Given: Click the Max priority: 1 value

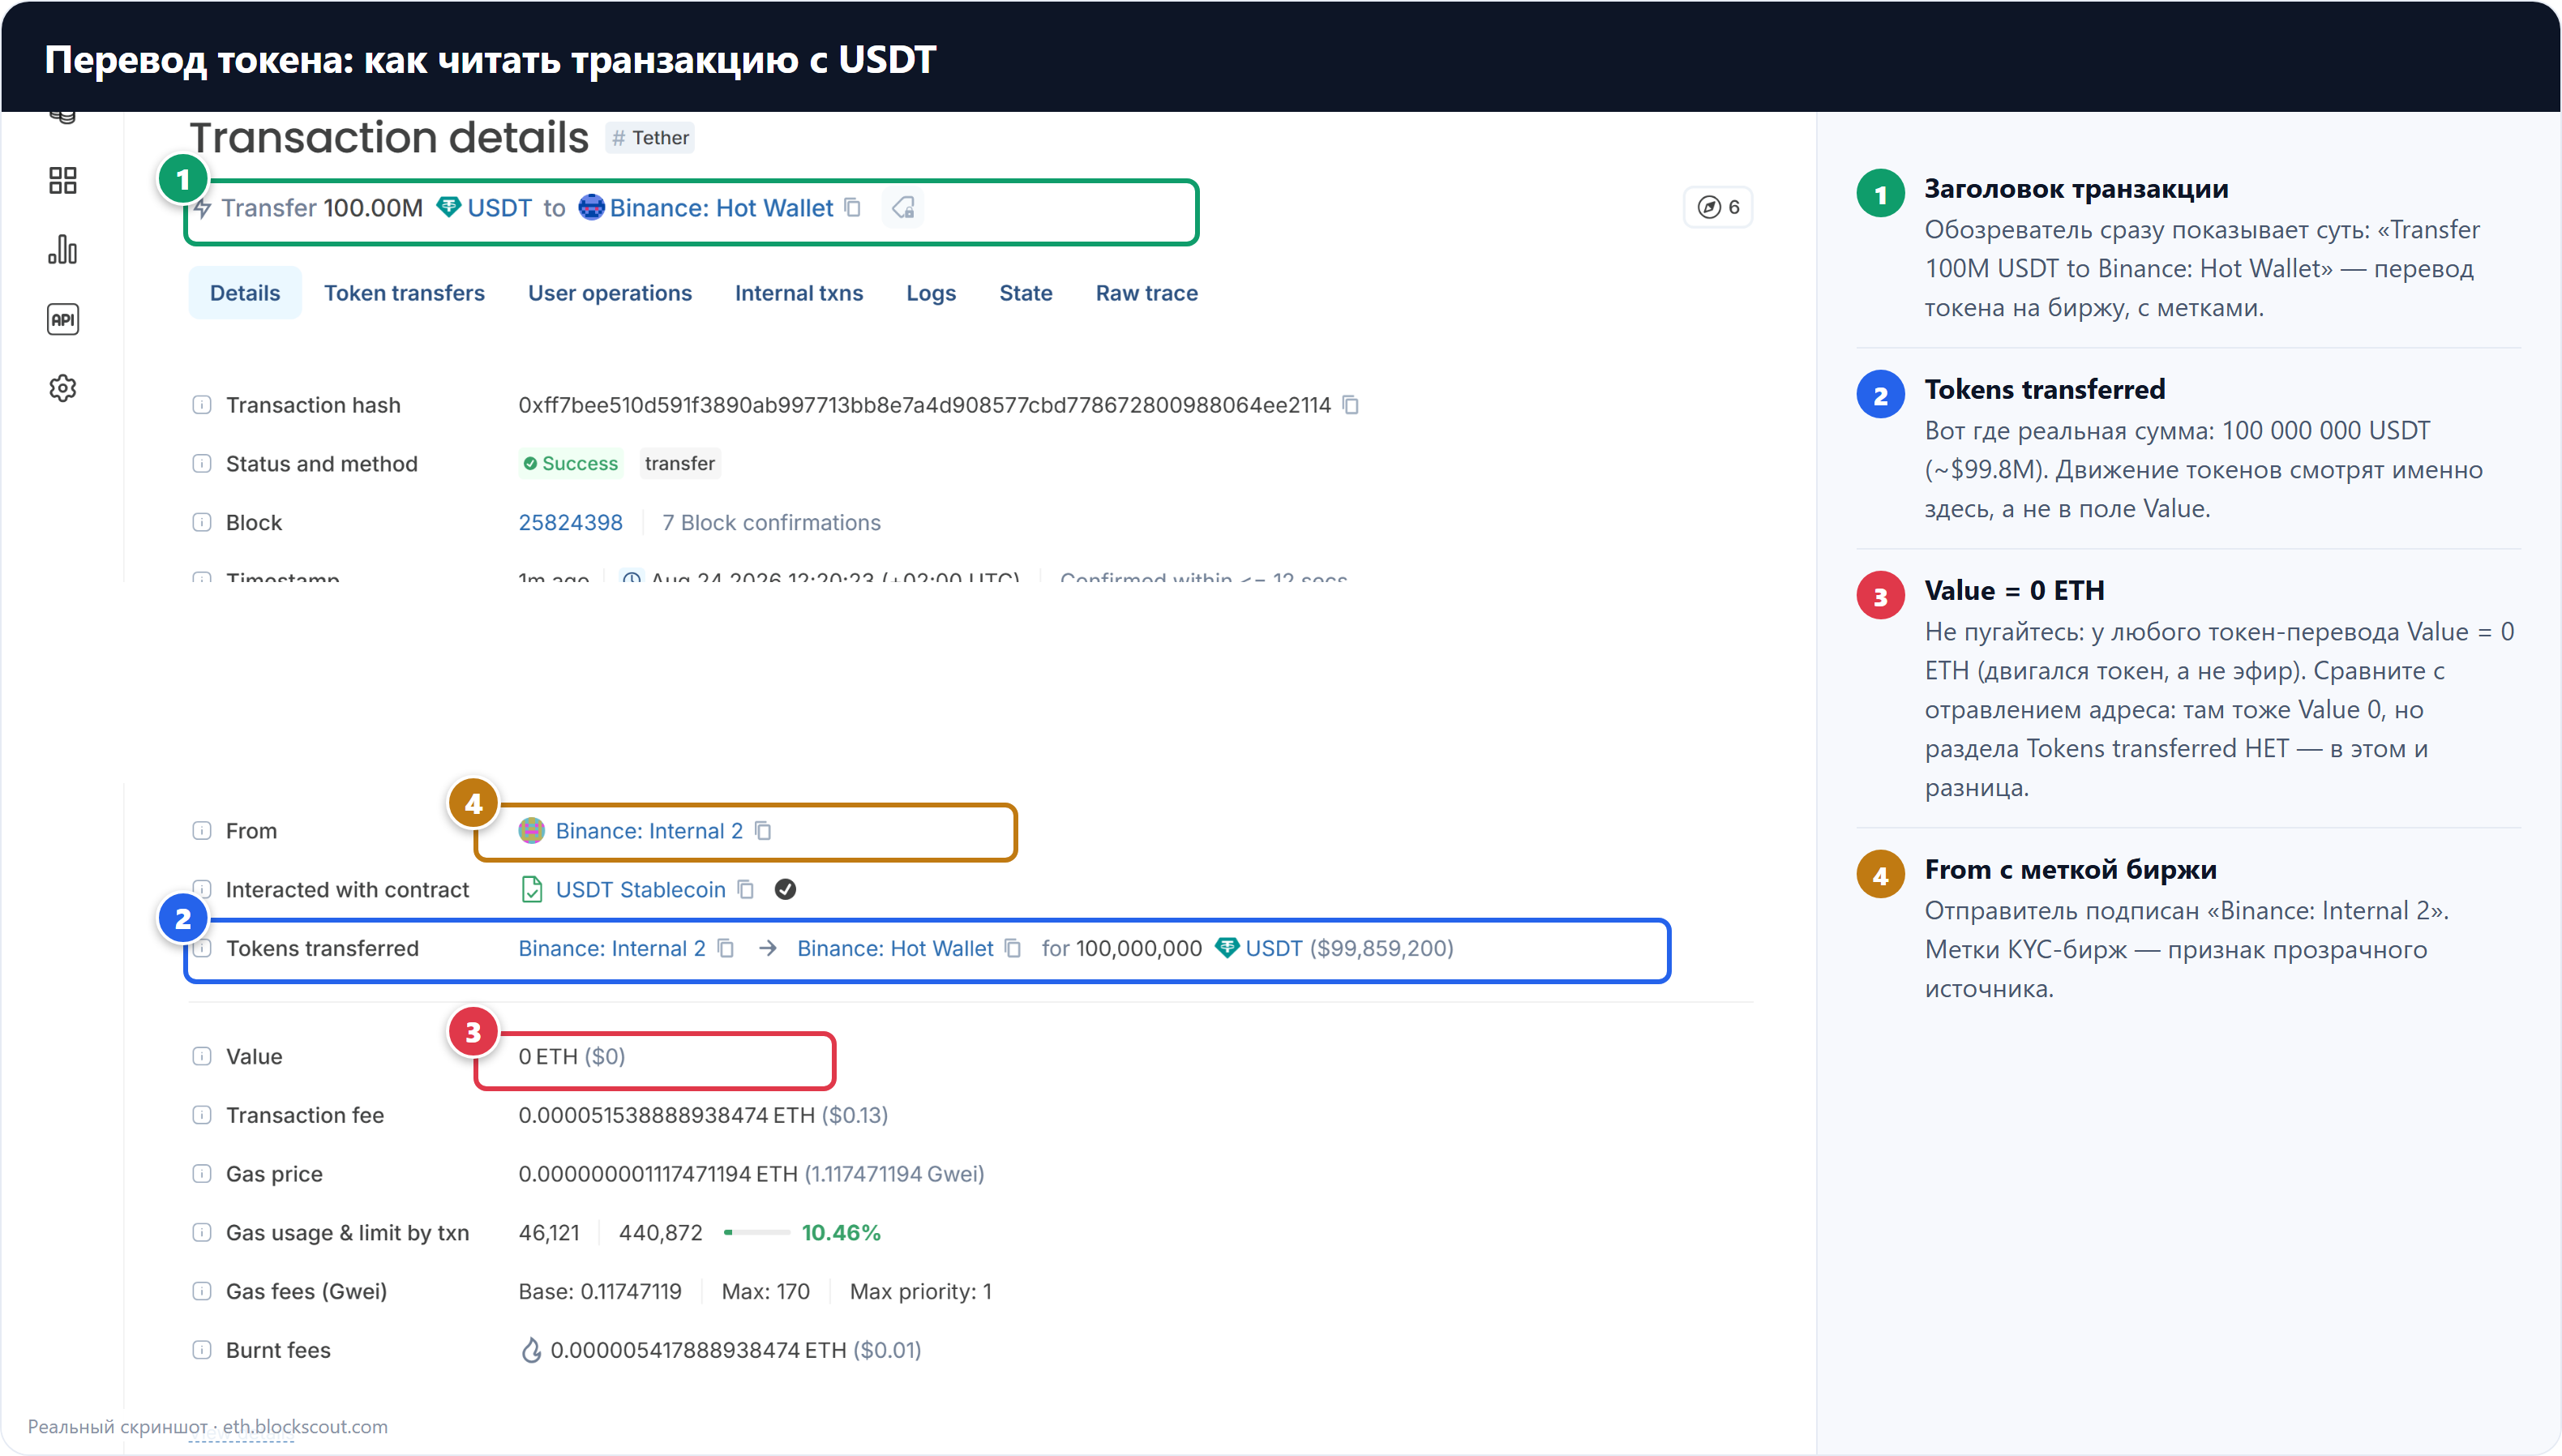Looking at the screenshot, I should click(921, 1292).
